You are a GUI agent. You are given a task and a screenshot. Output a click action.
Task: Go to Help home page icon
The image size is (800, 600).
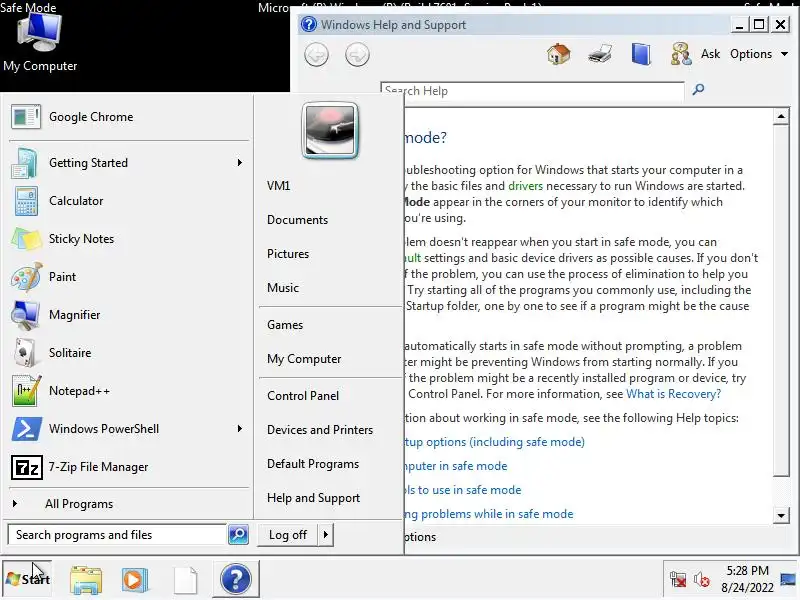[x=559, y=54]
